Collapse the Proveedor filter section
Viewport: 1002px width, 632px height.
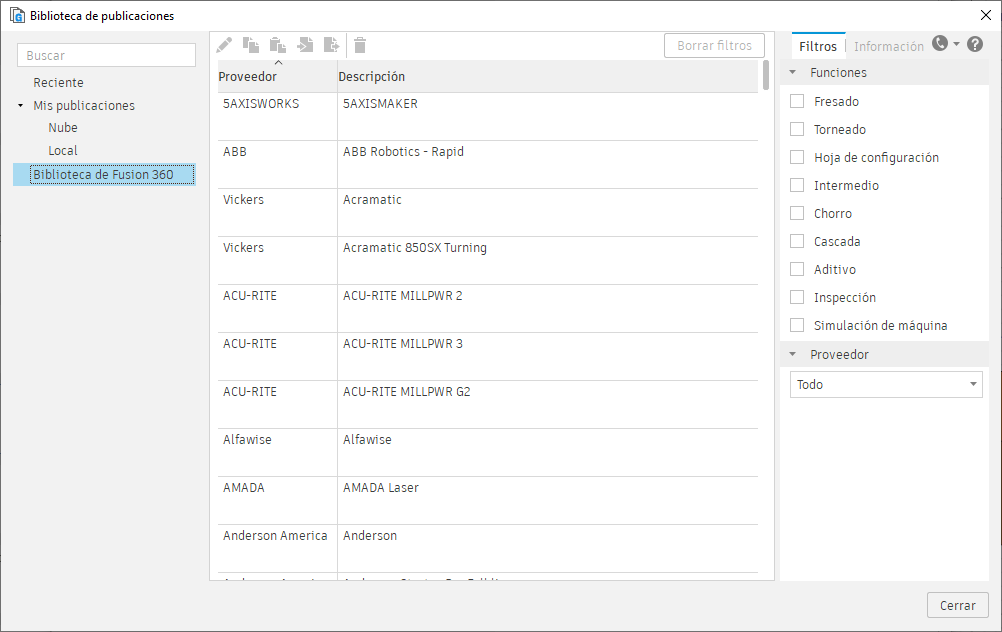[792, 354]
